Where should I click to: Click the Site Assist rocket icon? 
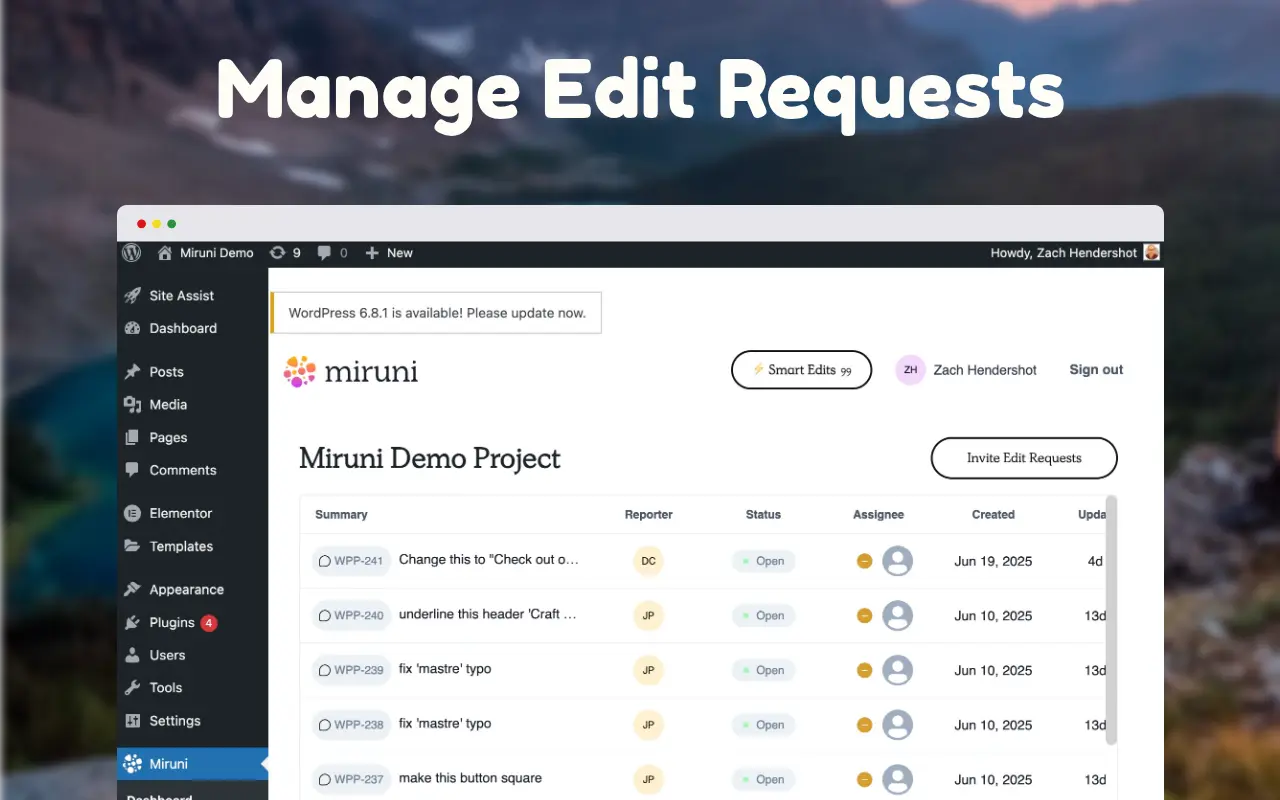point(132,295)
